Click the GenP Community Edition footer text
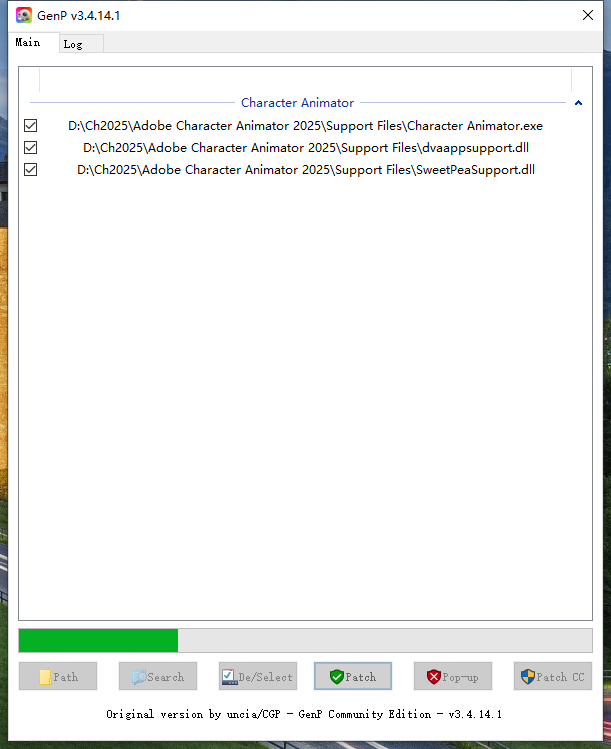 [304, 714]
